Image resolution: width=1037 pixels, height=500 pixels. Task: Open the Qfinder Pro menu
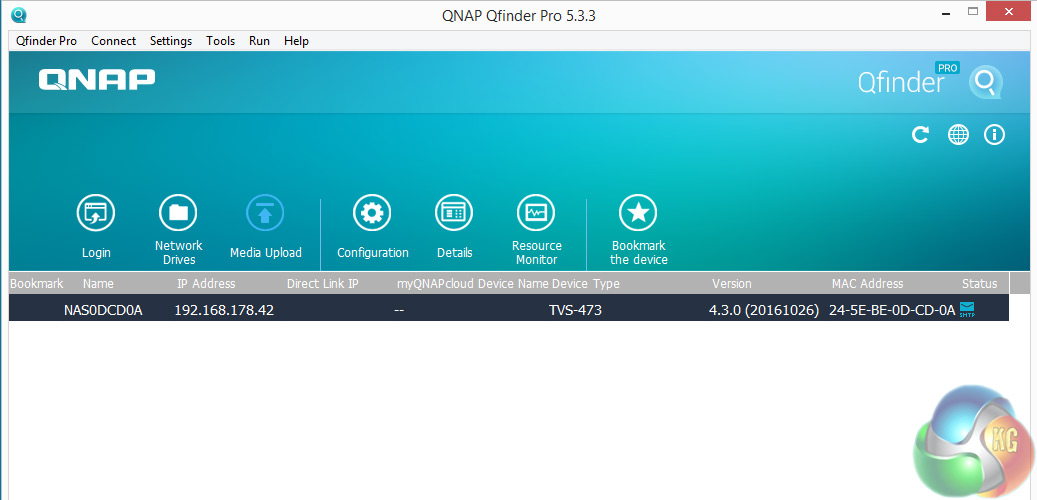coord(46,41)
